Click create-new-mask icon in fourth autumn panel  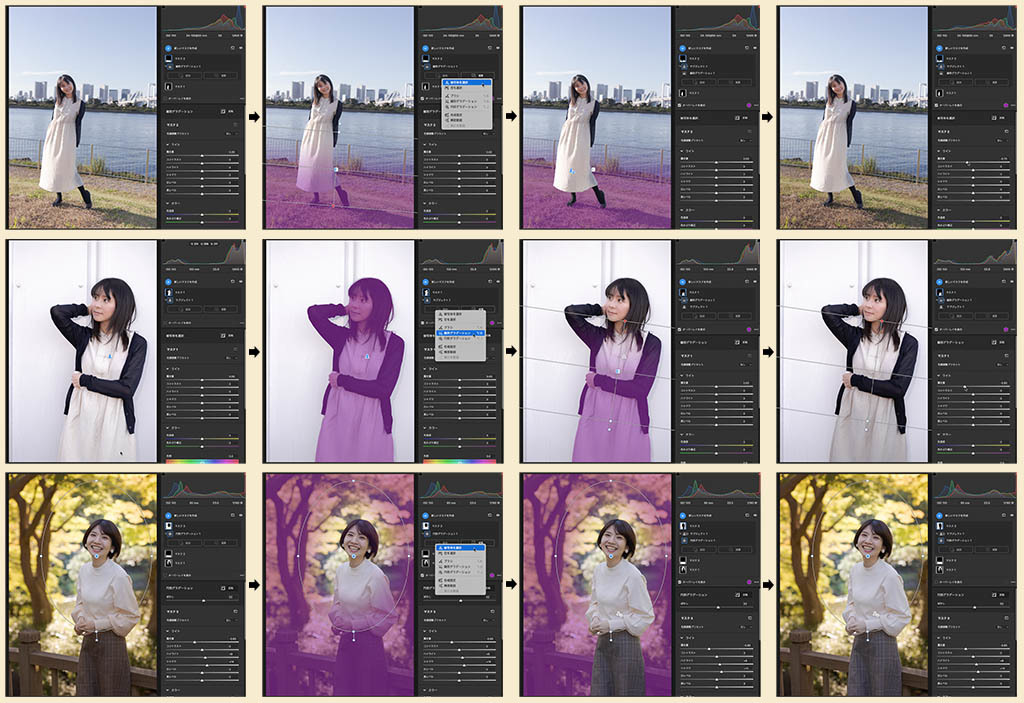[x=939, y=515]
